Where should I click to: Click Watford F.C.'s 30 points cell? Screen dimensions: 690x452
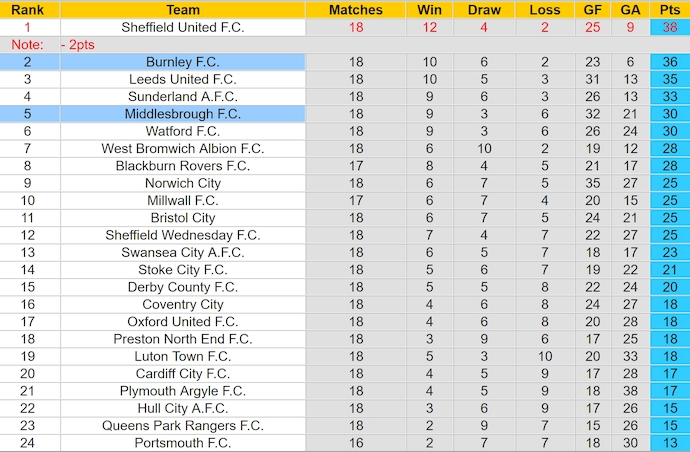(670, 131)
